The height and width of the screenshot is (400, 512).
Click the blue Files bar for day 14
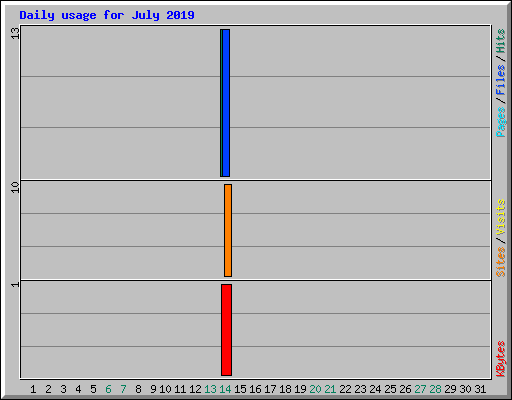[x=226, y=103]
